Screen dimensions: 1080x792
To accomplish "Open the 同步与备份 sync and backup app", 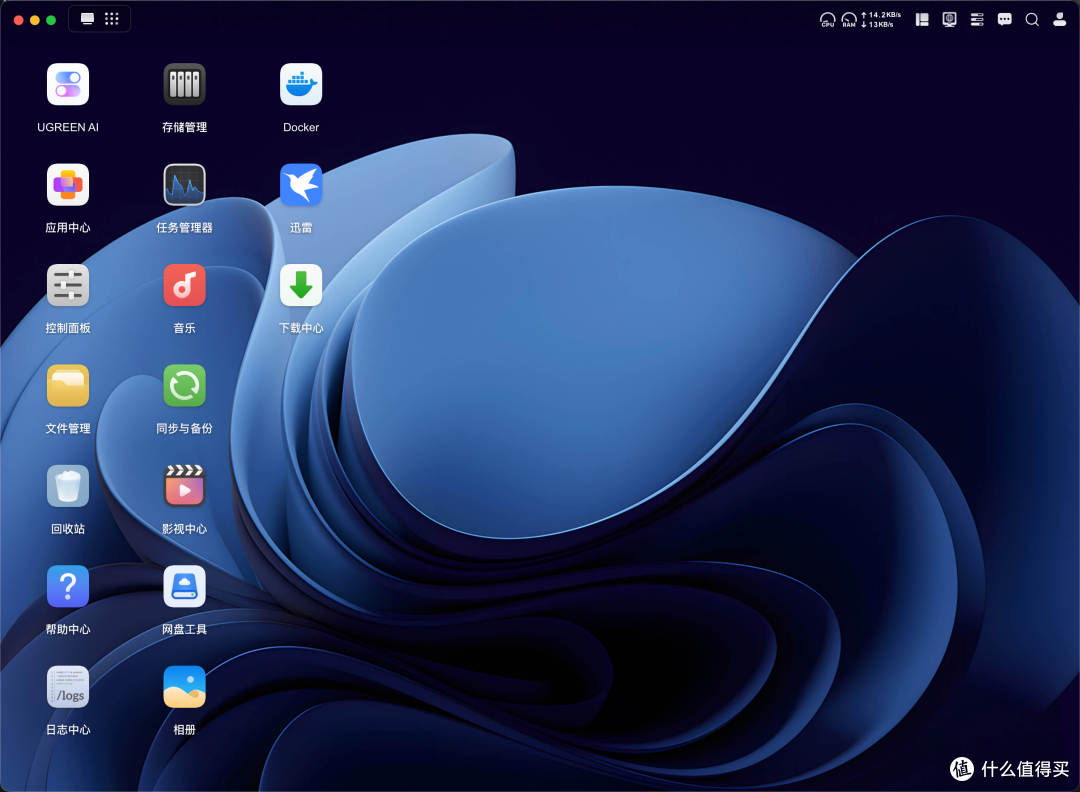I will 184,386.
